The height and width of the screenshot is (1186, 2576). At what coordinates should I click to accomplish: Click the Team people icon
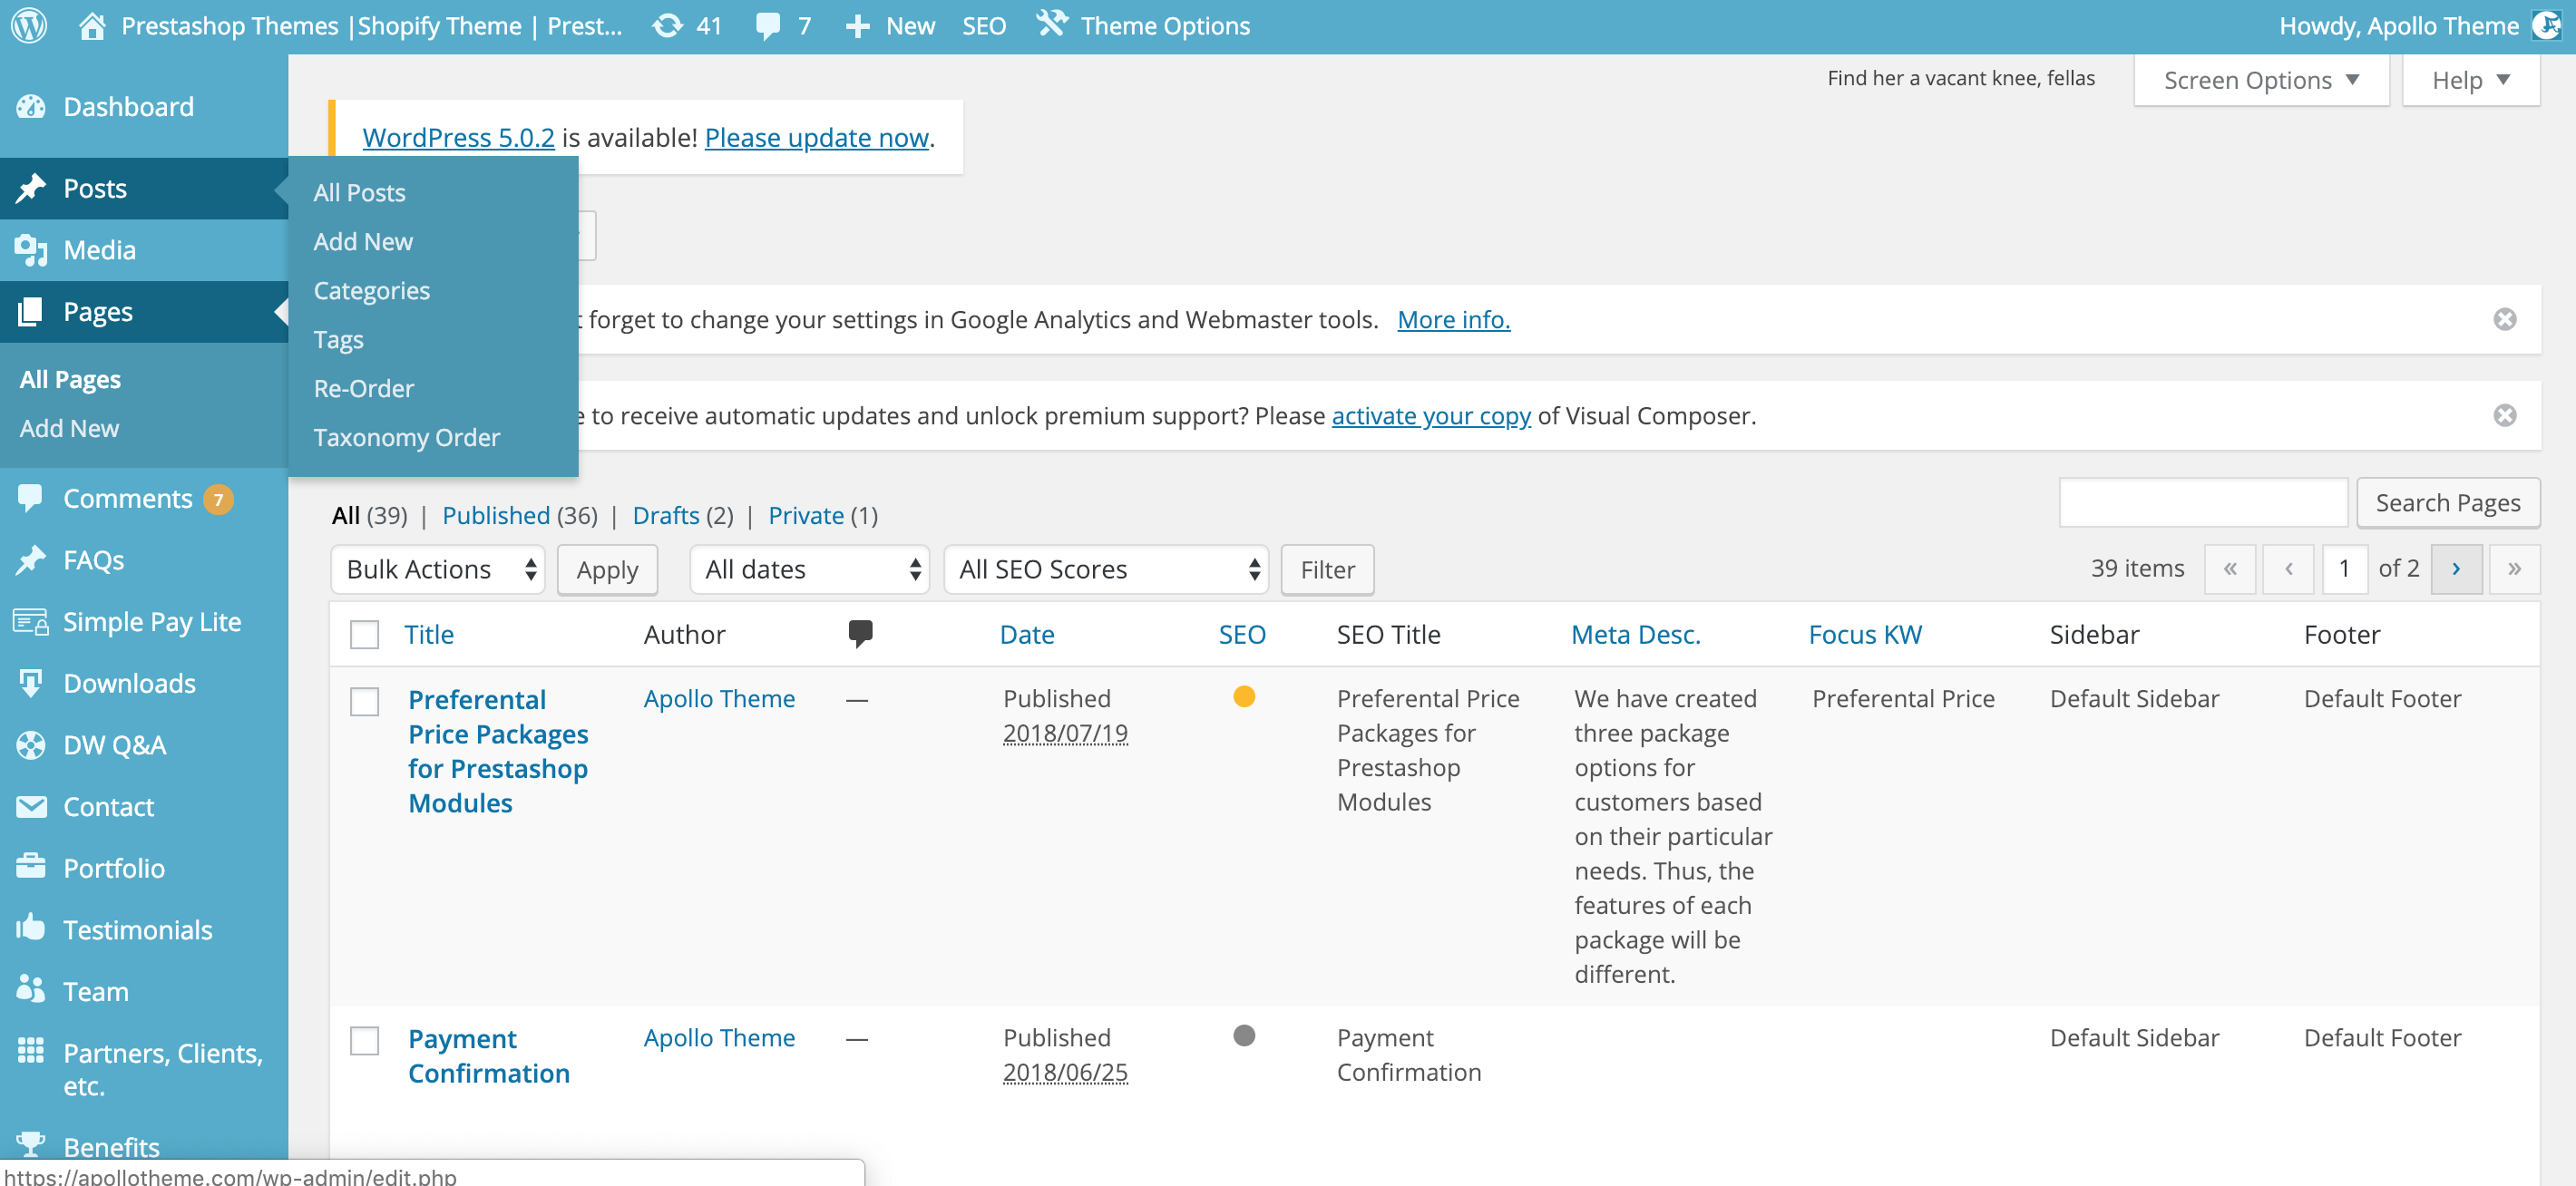tap(31, 990)
